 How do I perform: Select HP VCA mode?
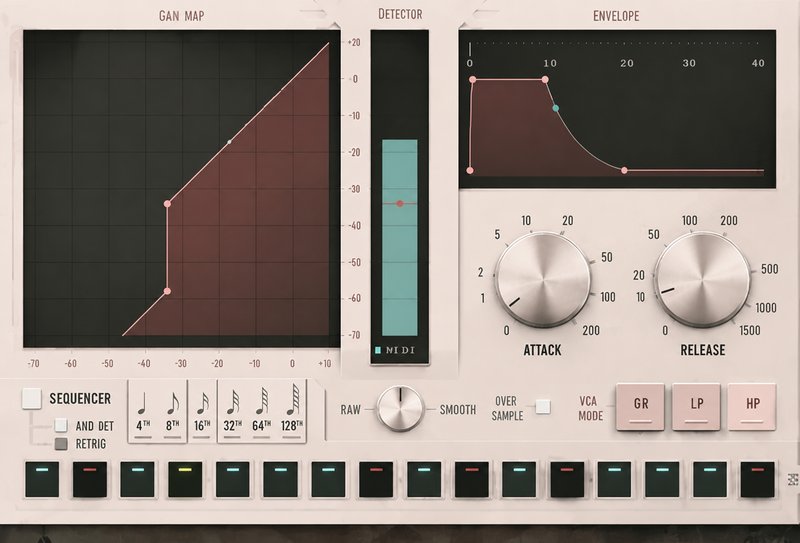pyautogui.click(x=752, y=407)
